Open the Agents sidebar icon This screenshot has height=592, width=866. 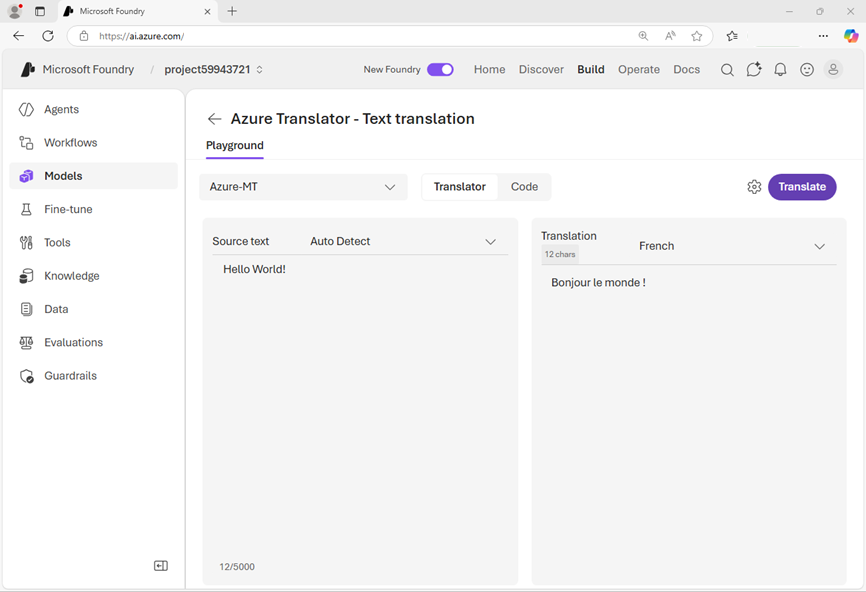pyautogui.click(x=26, y=109)
